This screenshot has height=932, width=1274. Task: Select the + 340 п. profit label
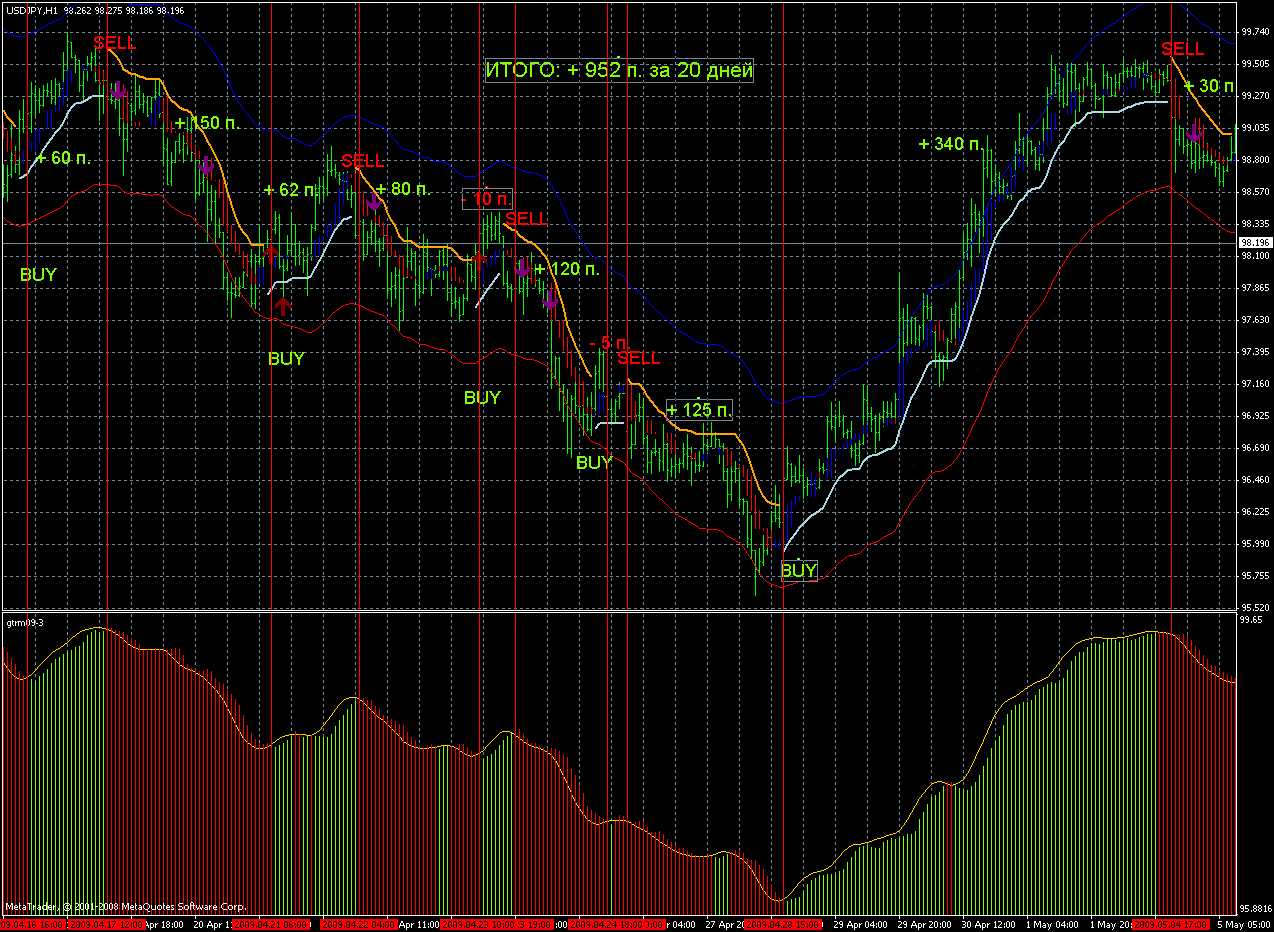point(951,144)
